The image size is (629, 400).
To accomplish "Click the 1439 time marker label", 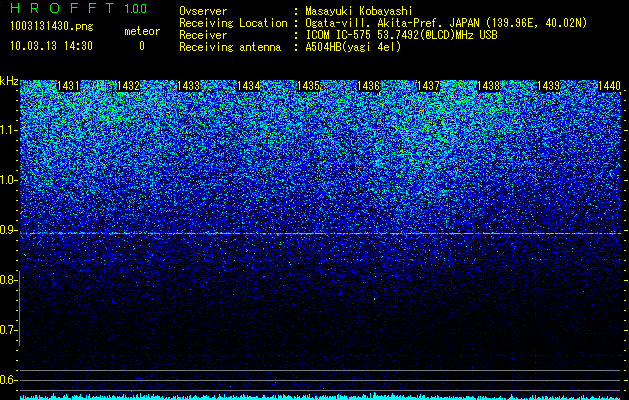I will (549, 86).
